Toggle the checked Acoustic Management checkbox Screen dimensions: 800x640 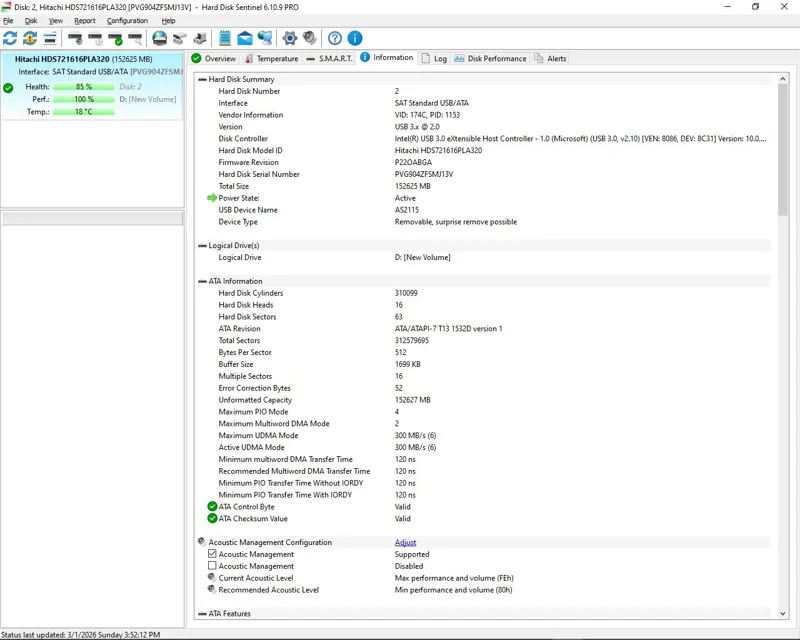pos(212,554)
